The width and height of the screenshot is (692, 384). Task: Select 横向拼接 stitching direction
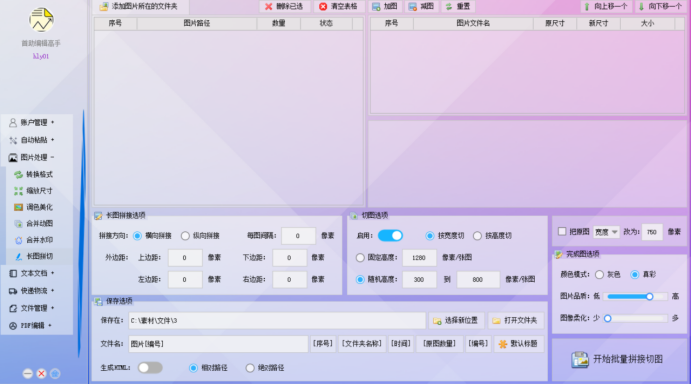(x=137, y=236)
